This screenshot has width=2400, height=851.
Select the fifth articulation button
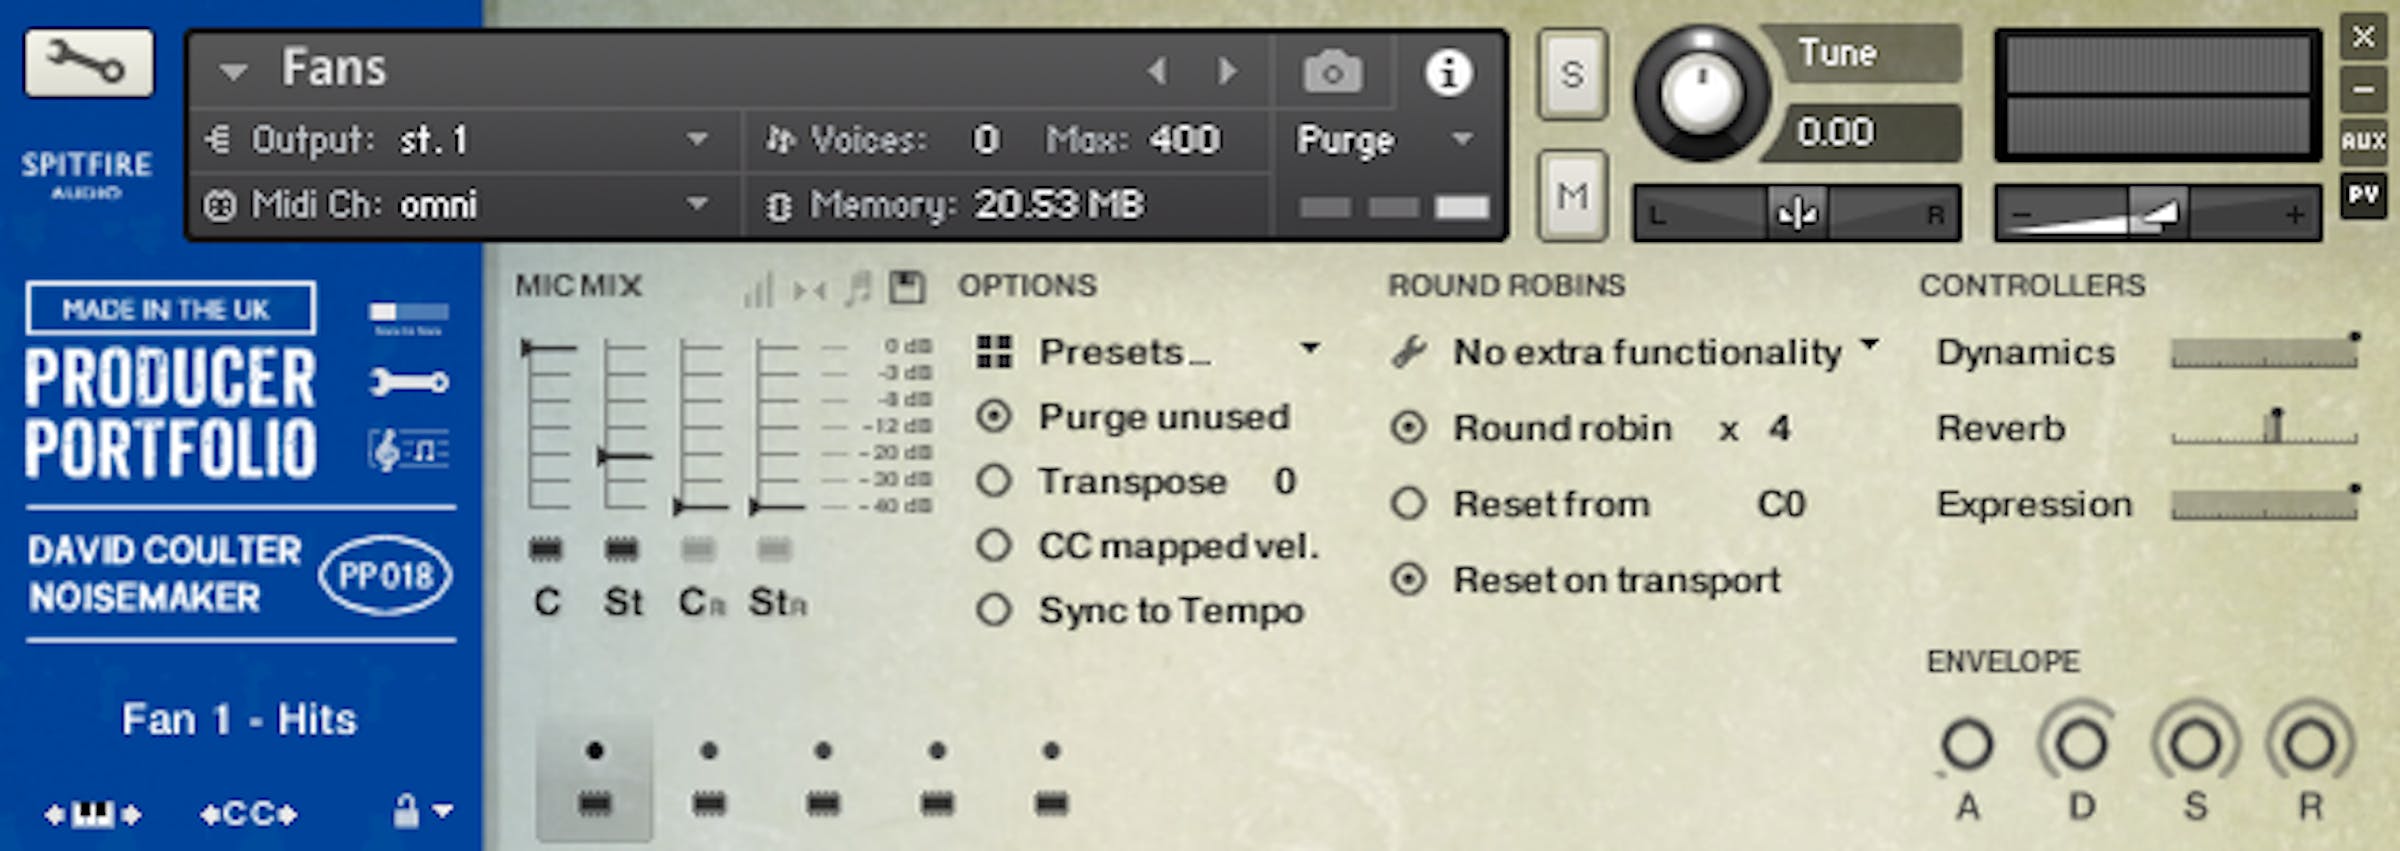point(1051,779)
